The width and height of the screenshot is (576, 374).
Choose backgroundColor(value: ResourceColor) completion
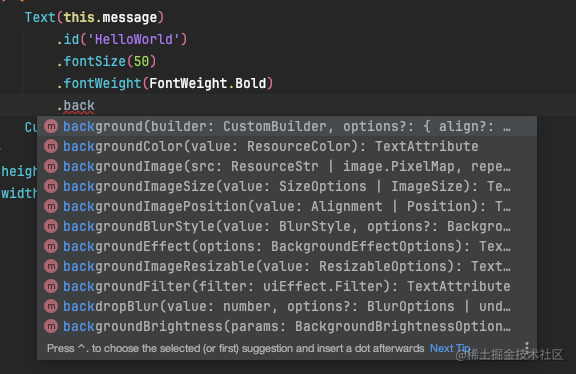pos(287,147)
